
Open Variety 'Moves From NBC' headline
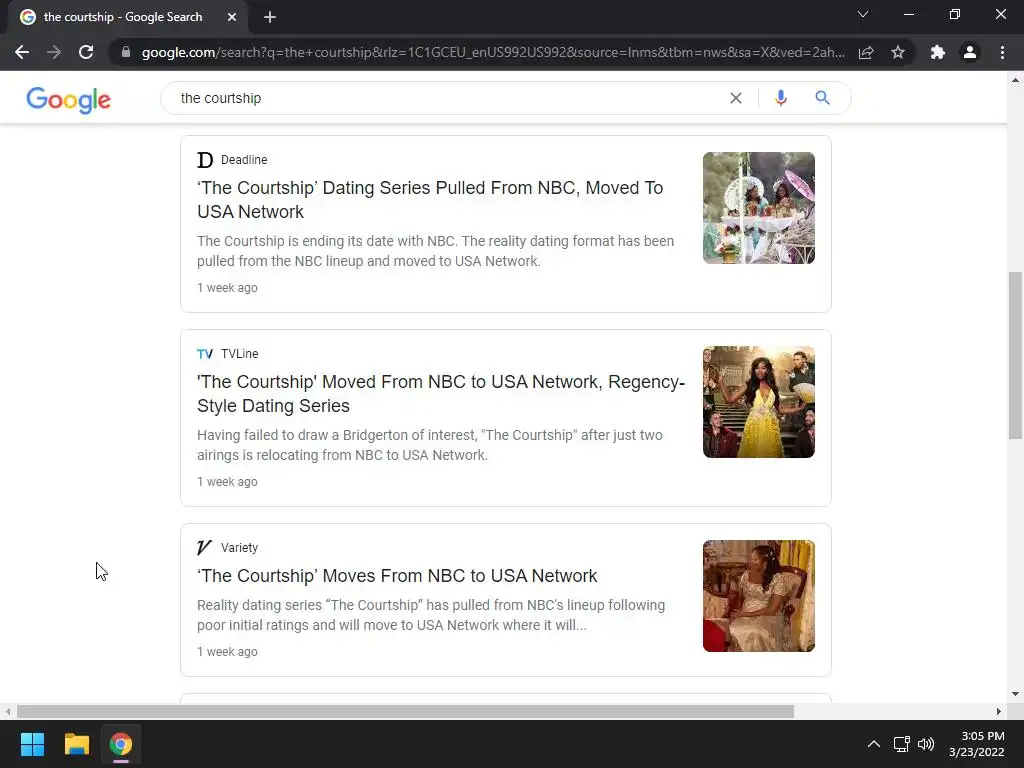point(397,575)
